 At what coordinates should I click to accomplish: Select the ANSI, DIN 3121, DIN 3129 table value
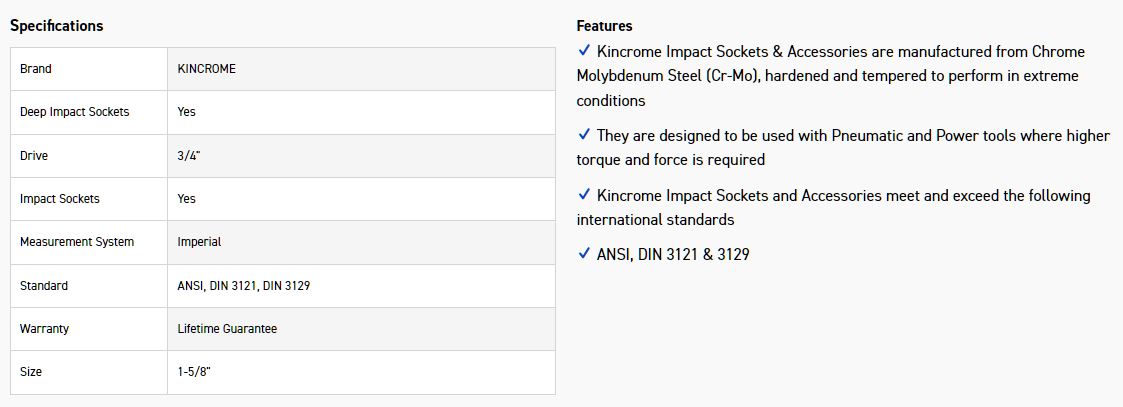pos(244,286)
